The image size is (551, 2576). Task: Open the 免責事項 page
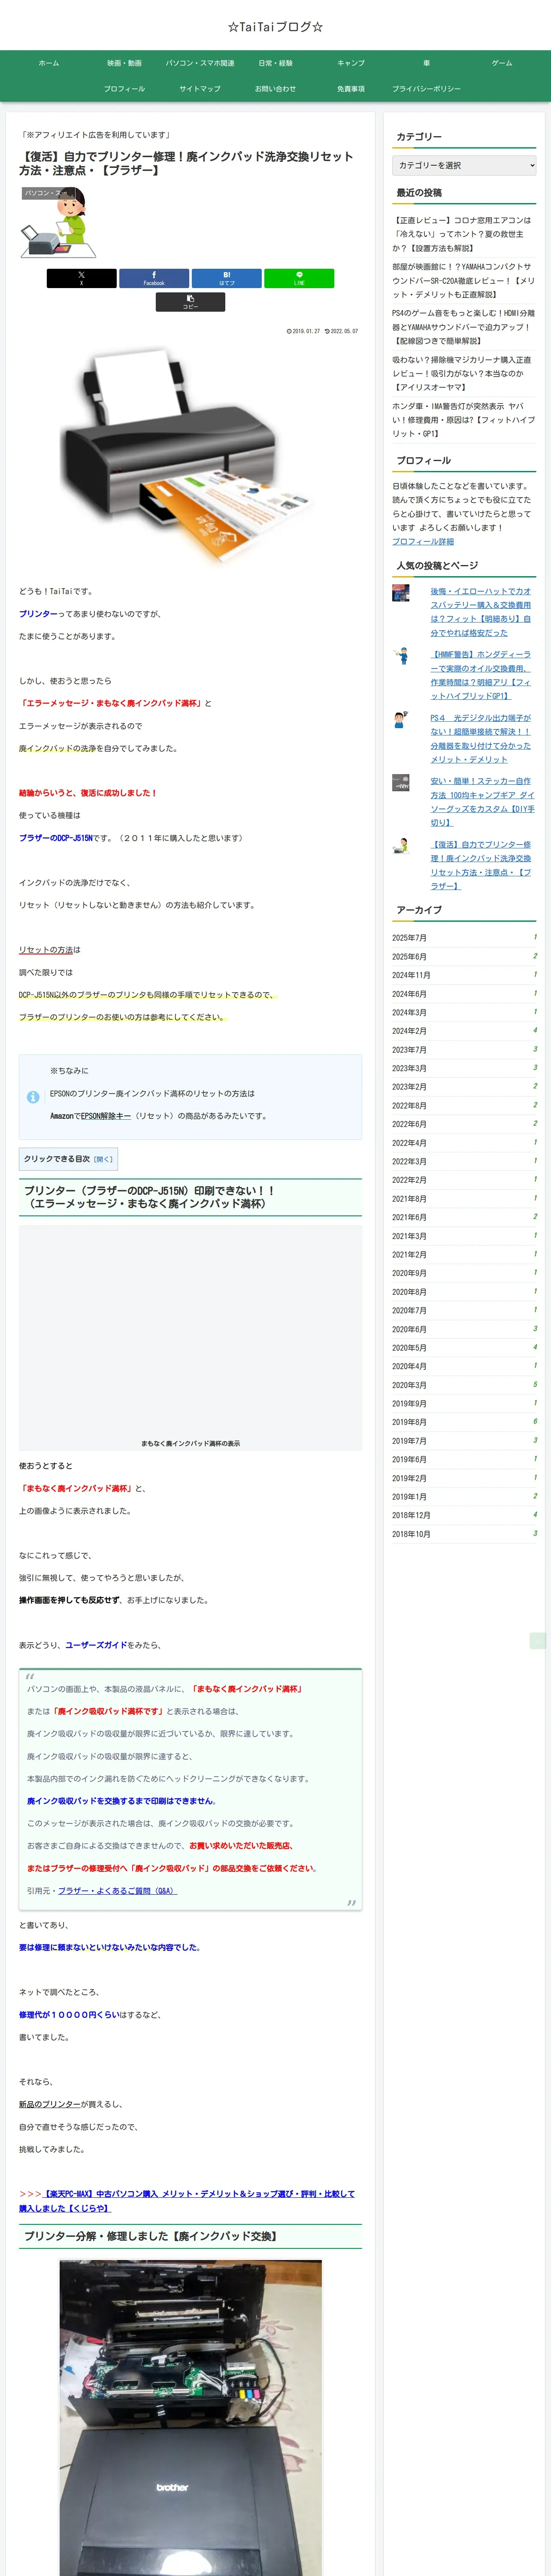click(x=351, y=89)
